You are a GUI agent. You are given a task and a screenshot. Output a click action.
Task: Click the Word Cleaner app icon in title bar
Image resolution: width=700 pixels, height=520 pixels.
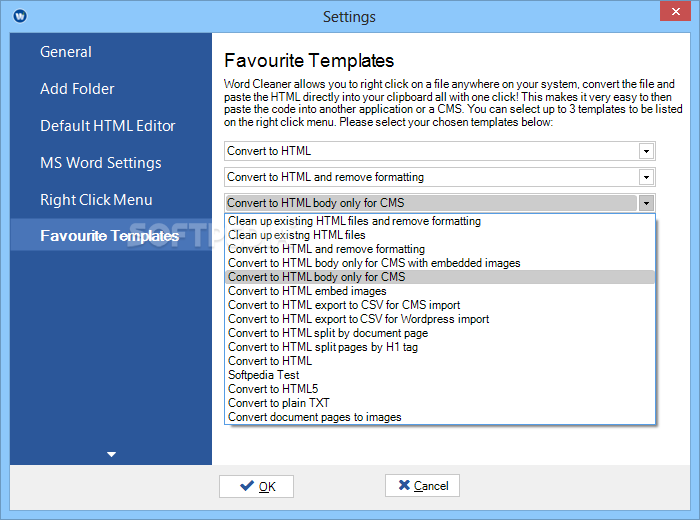click(x=20, y=16)
